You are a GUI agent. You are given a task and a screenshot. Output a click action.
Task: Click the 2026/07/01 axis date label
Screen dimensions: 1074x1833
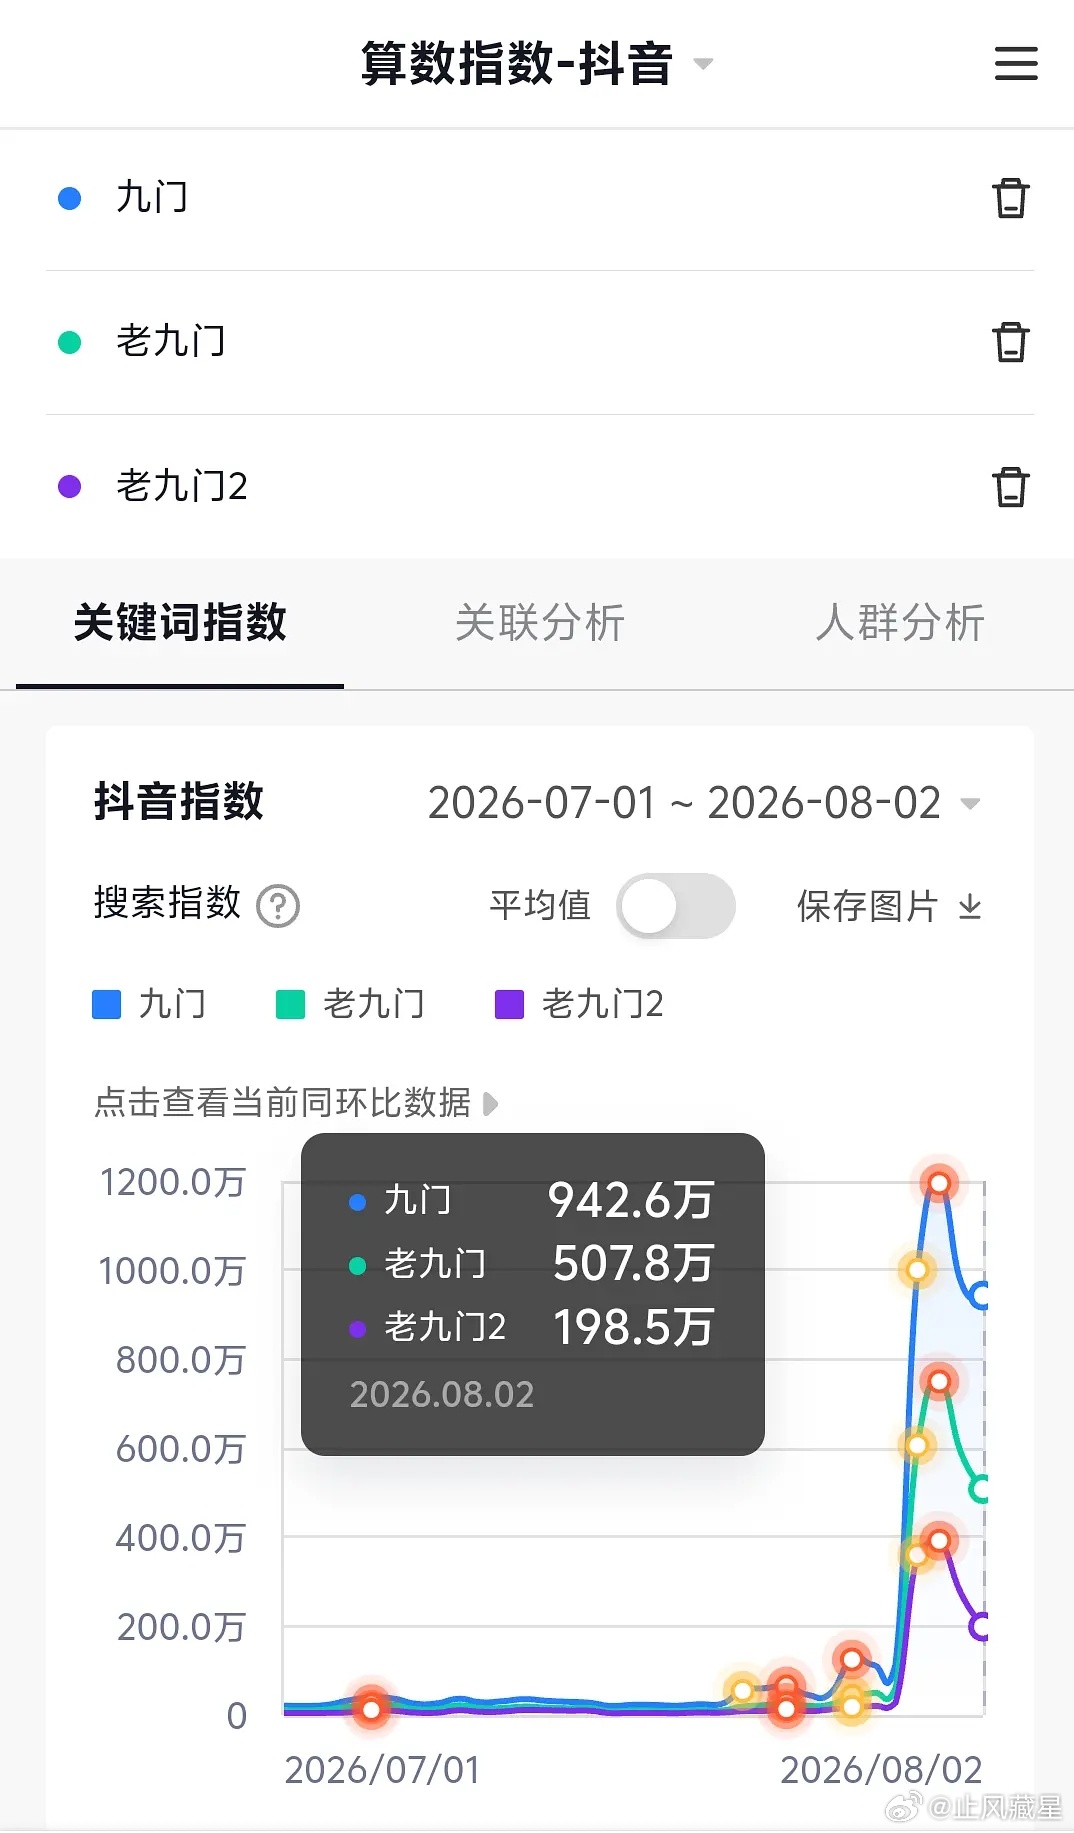[382, 1770]
